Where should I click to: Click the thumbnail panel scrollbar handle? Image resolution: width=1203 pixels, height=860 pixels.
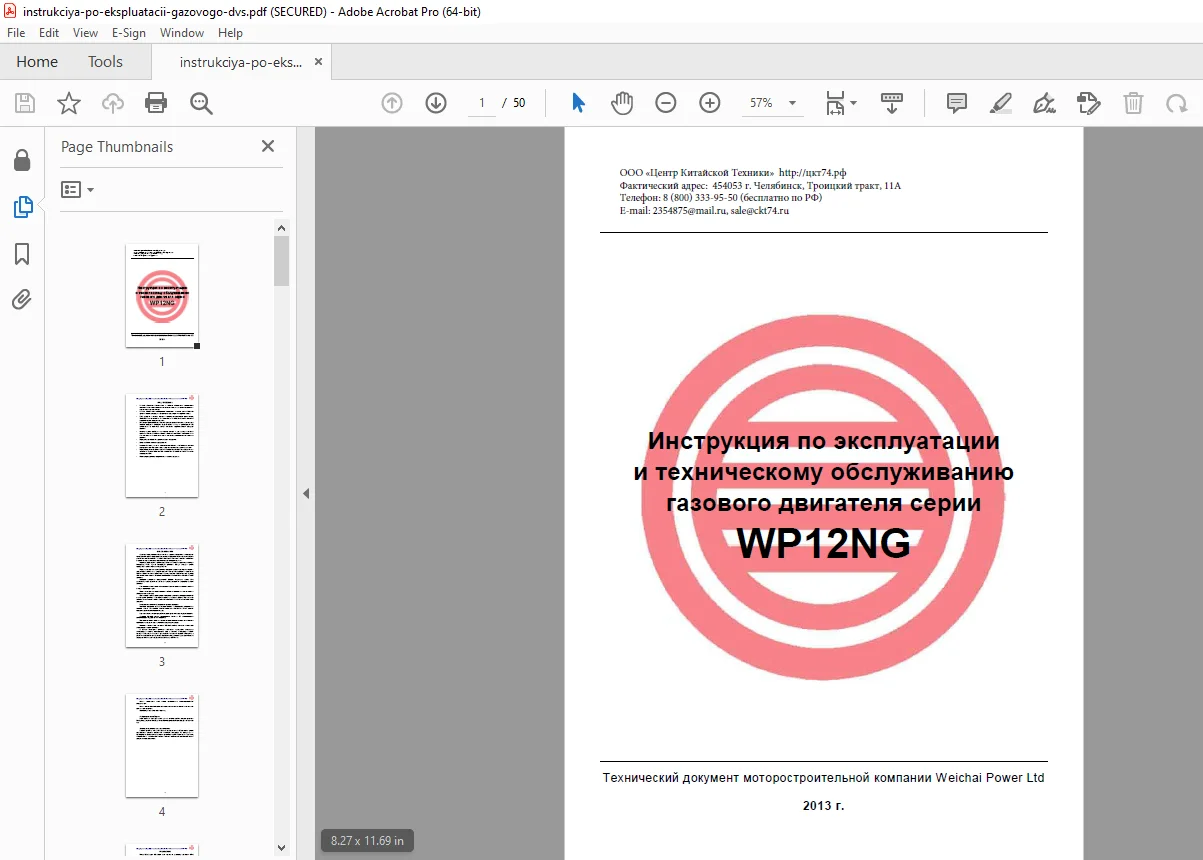282,261
